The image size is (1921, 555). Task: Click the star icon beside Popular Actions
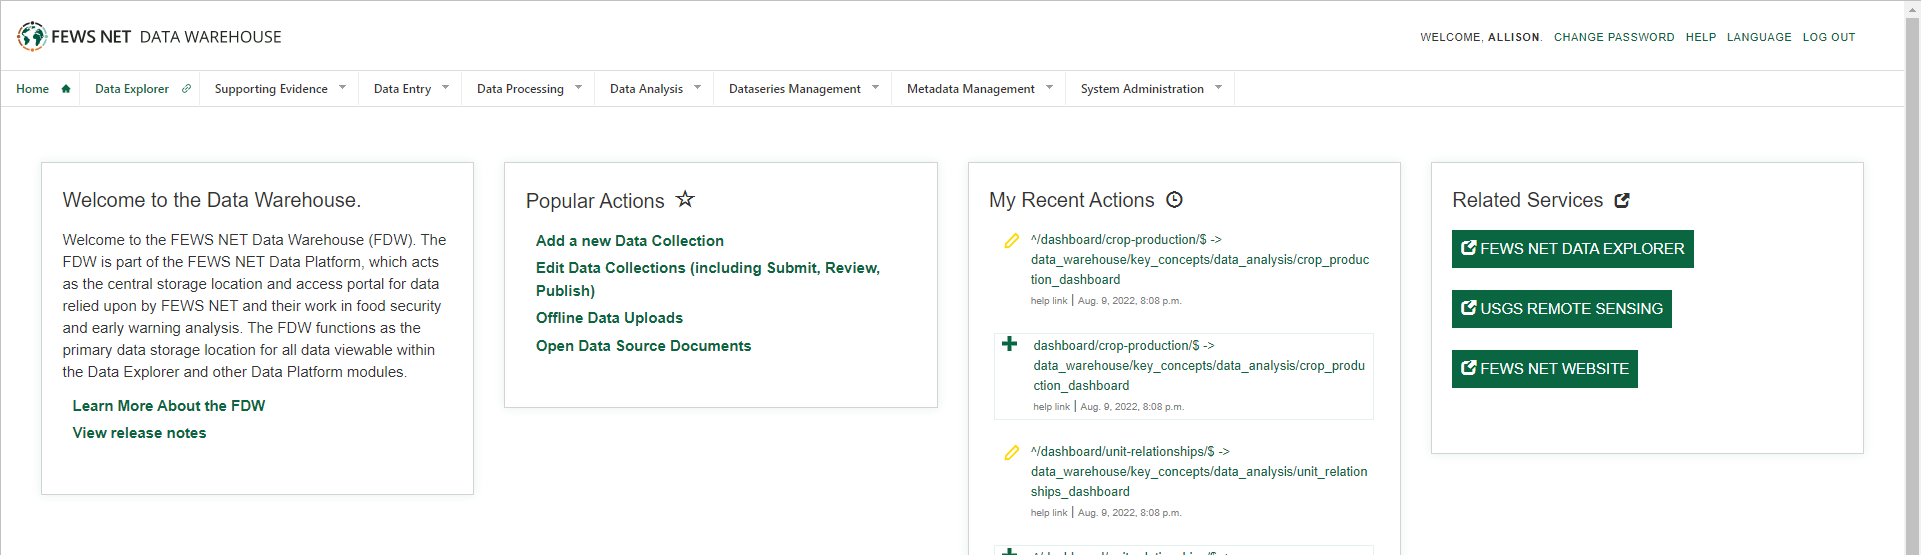pyautogui.click(x=685, y=199)
